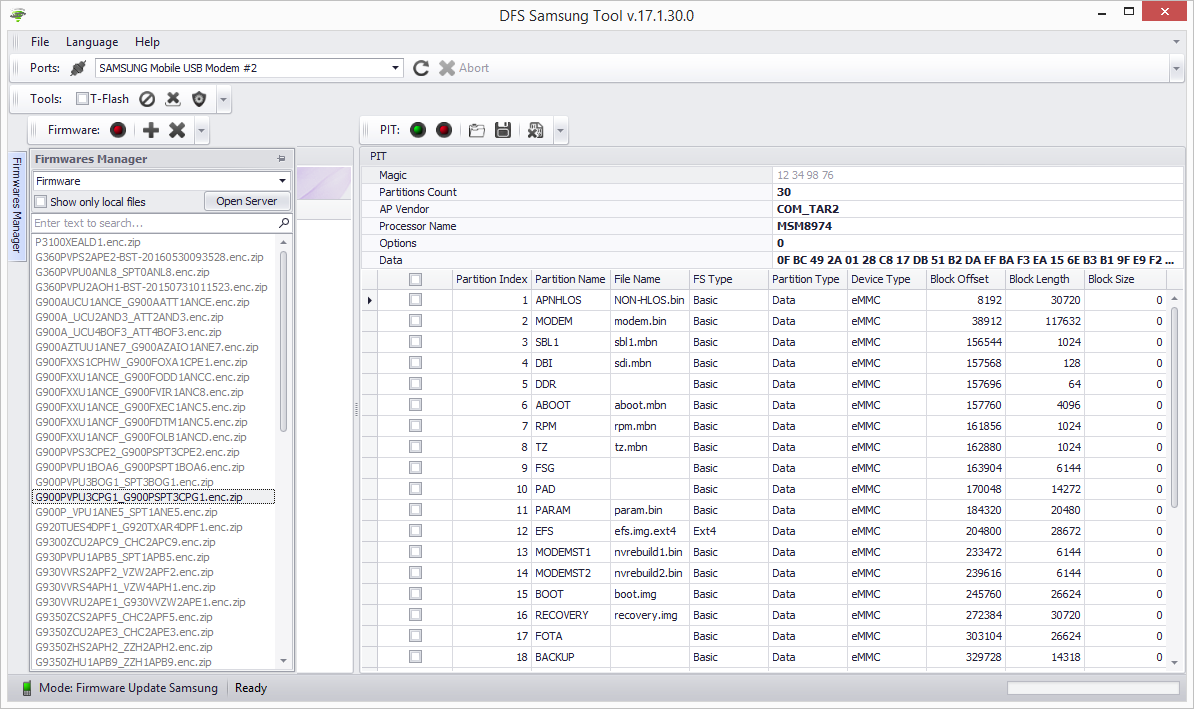Open the File menu
This screenshot has width=1194, height=709.
[40, 42]
